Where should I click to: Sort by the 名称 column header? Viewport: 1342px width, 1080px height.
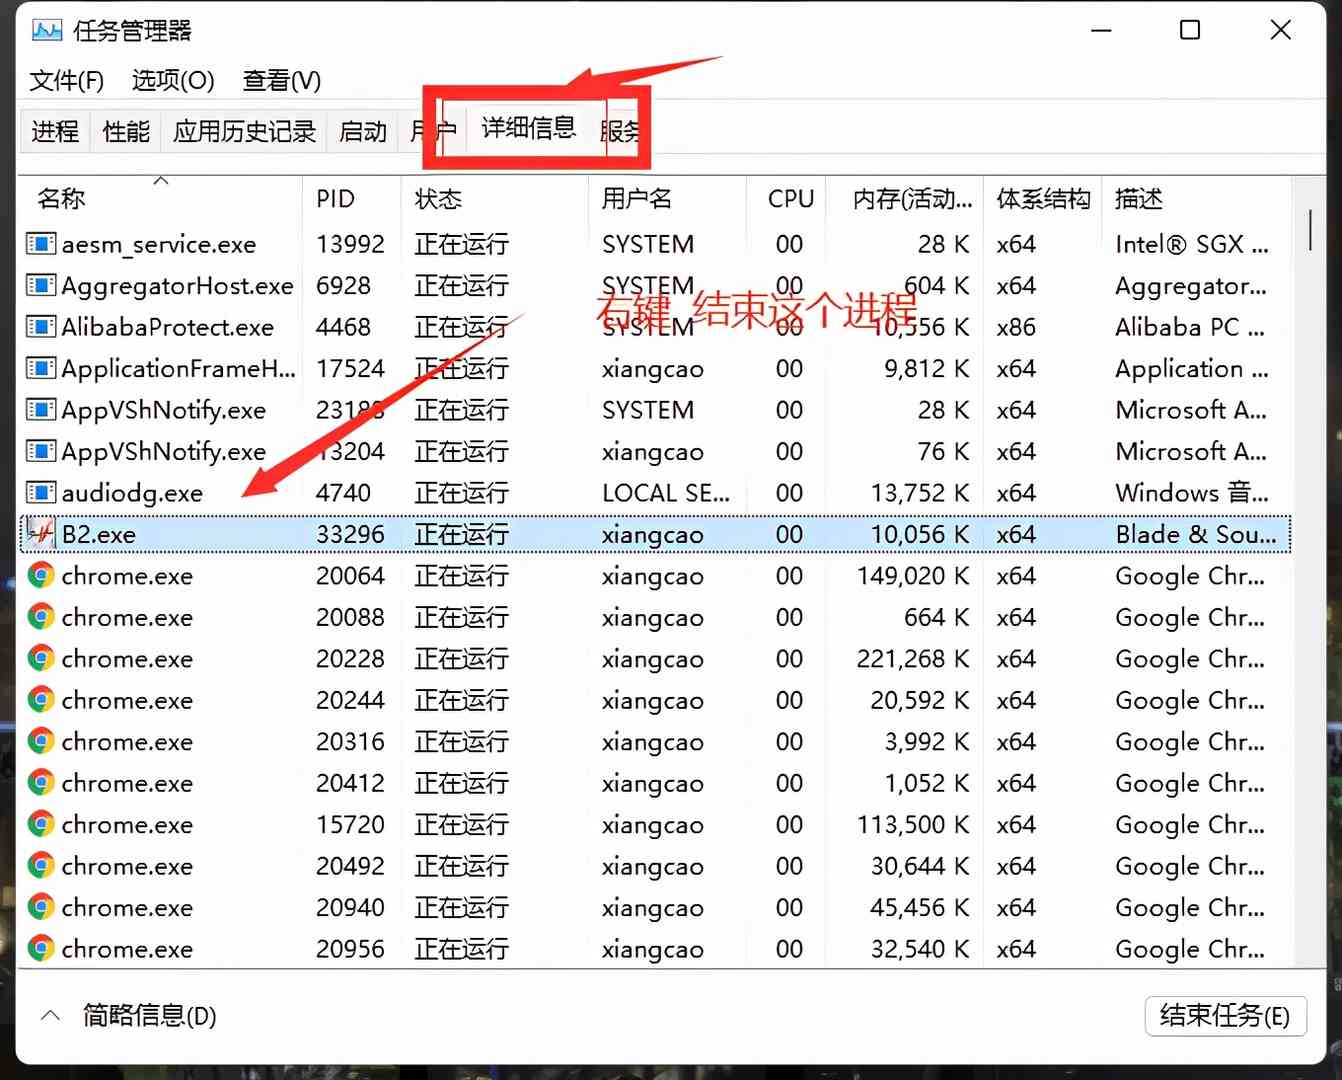[162, 199]
